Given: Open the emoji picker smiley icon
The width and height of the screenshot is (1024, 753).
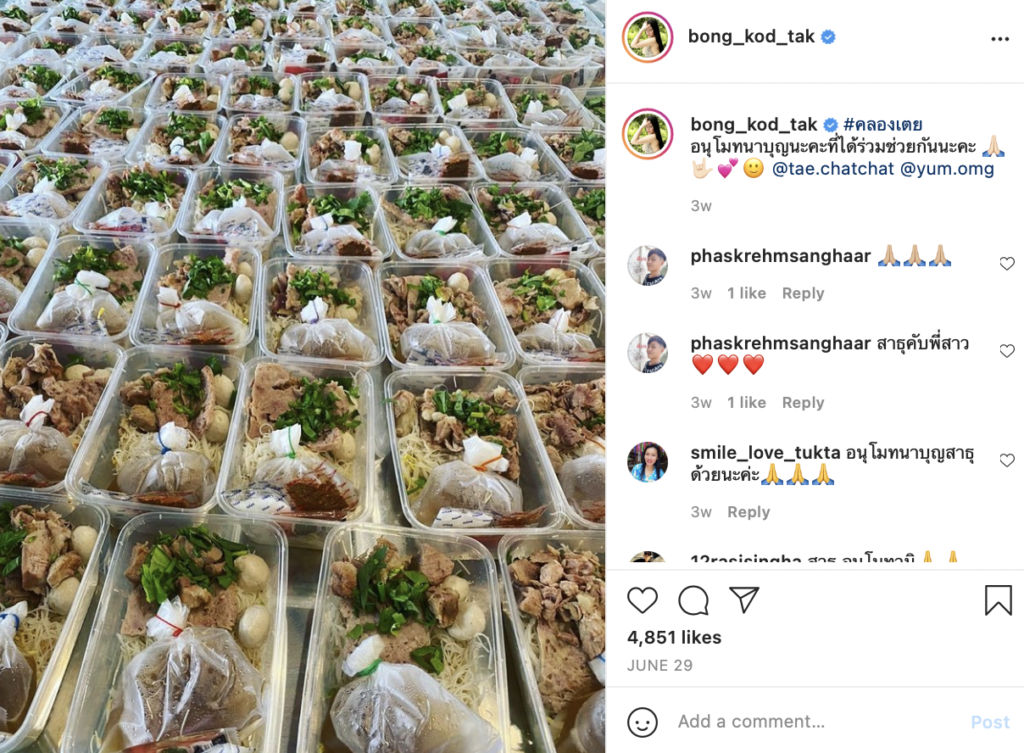Looking at the screenshot, I should (642, 722).
